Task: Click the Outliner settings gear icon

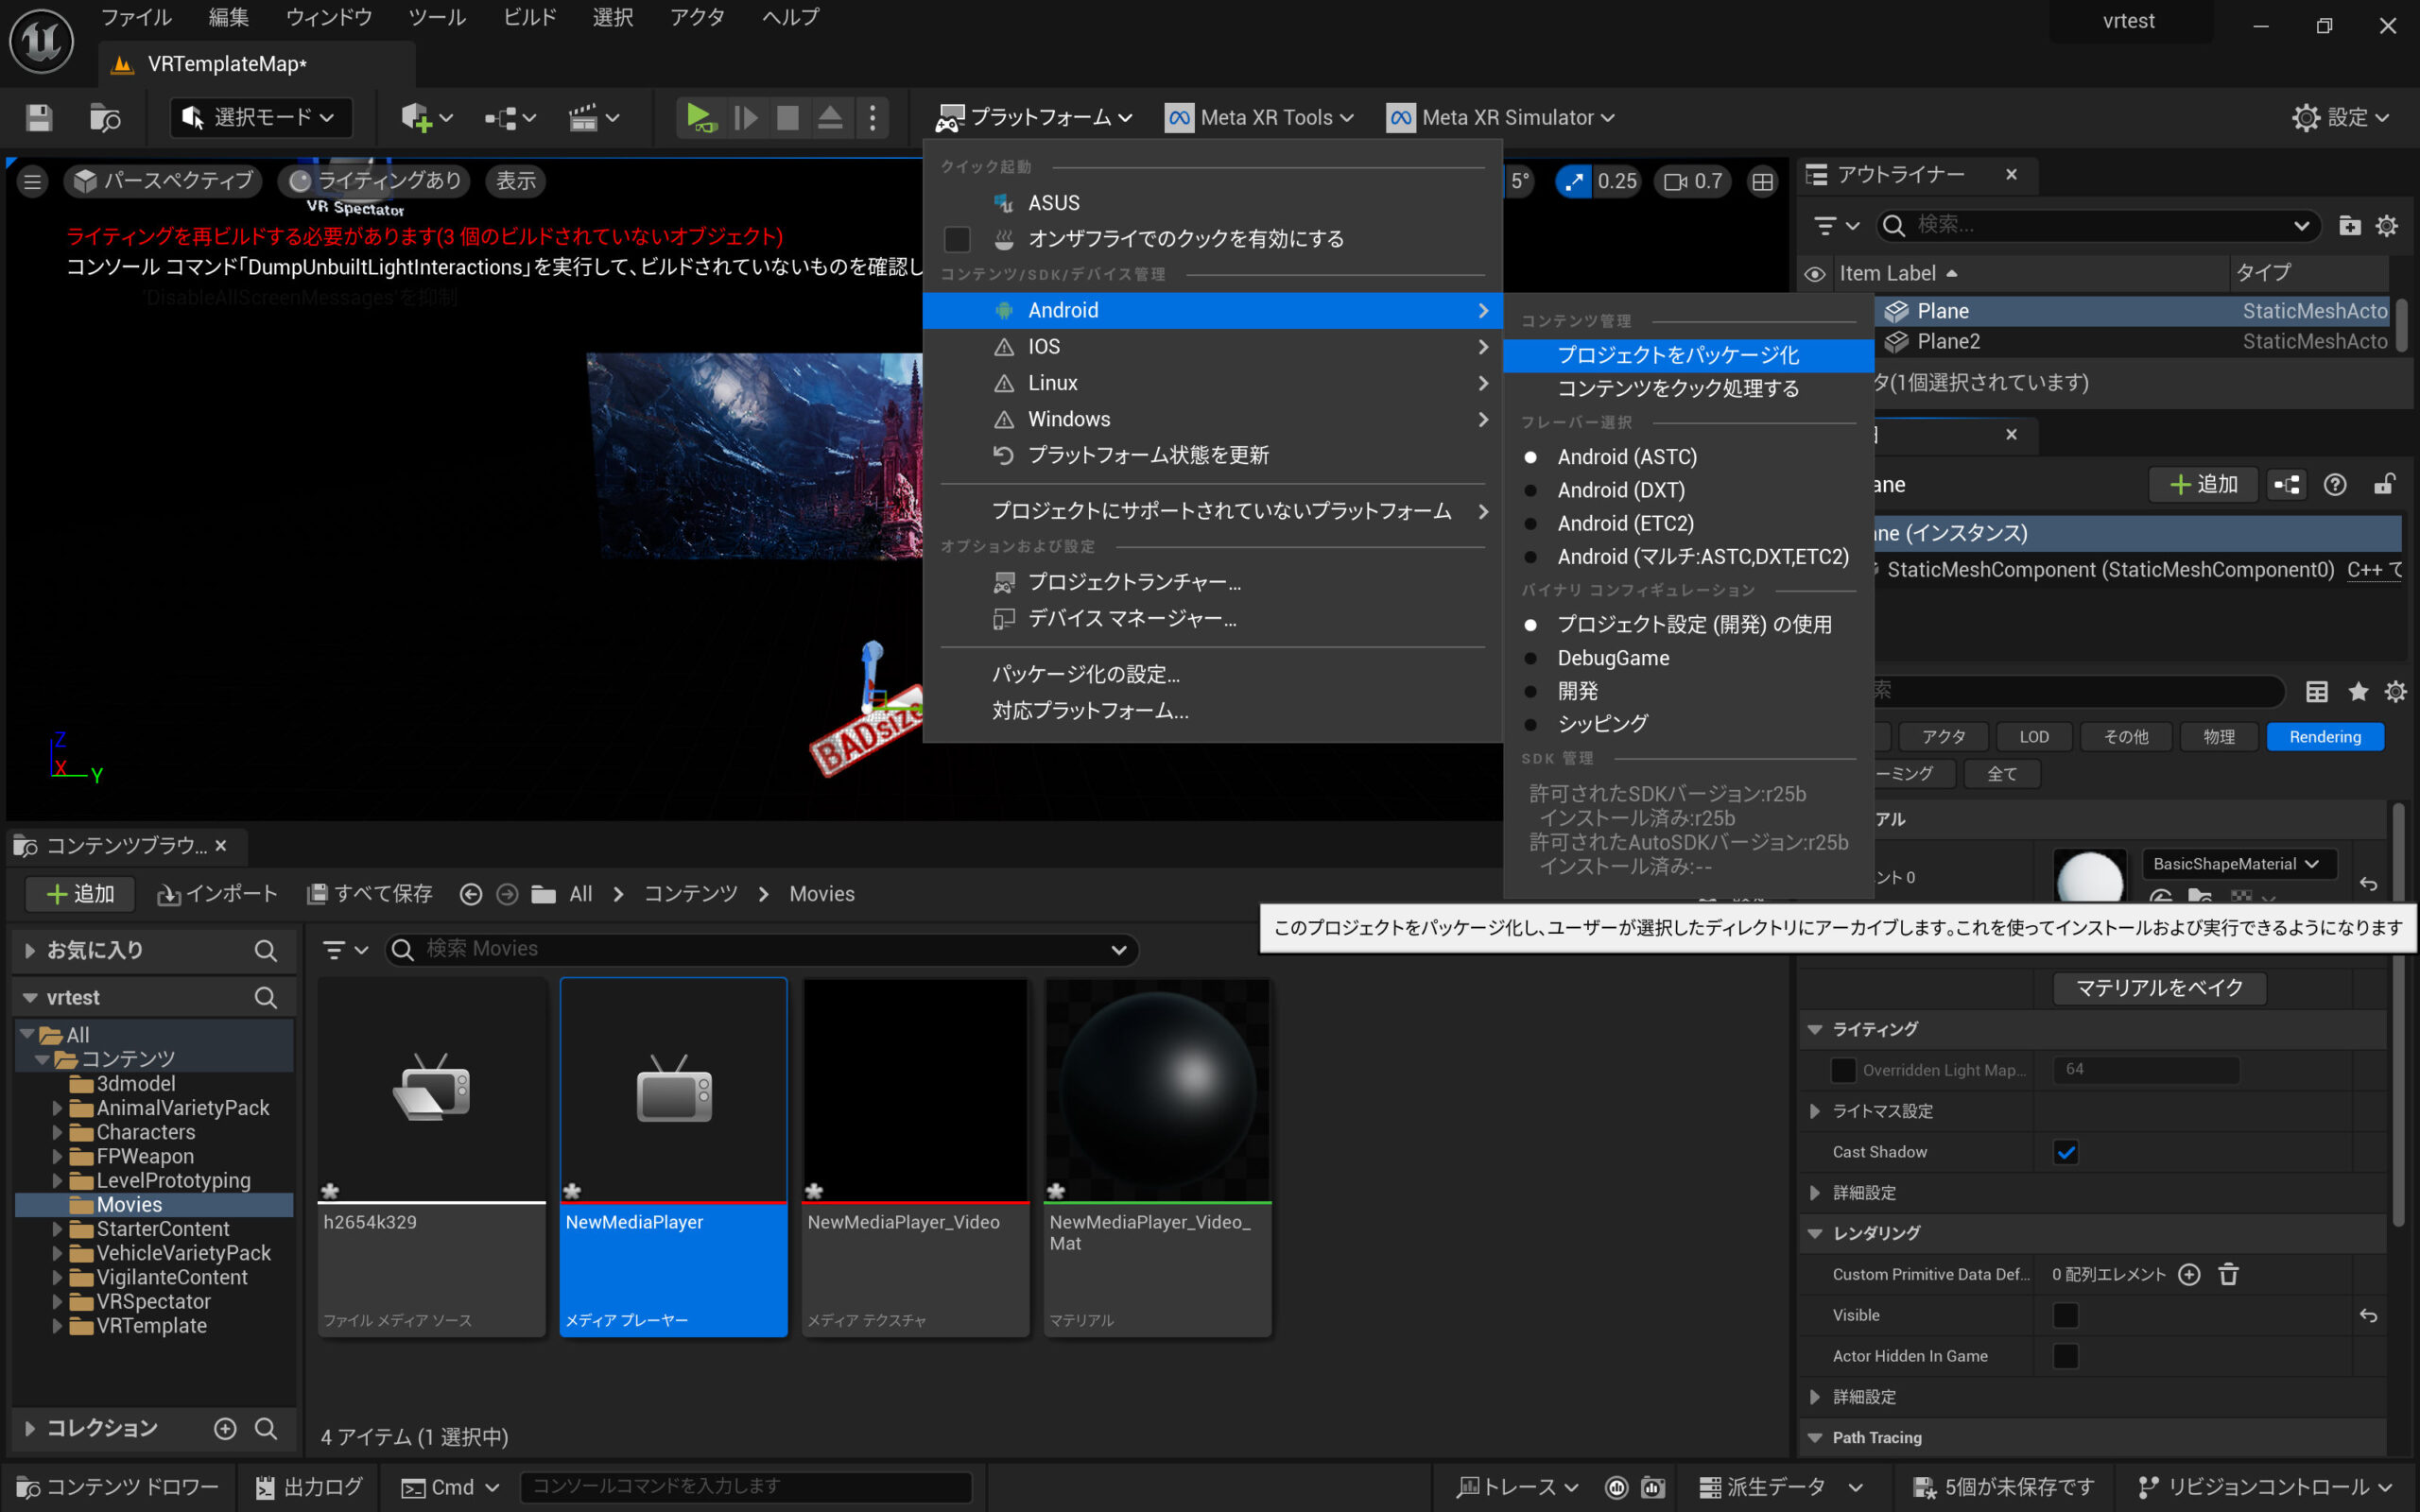Action: pyautogui.click(x=2387, y=226)
